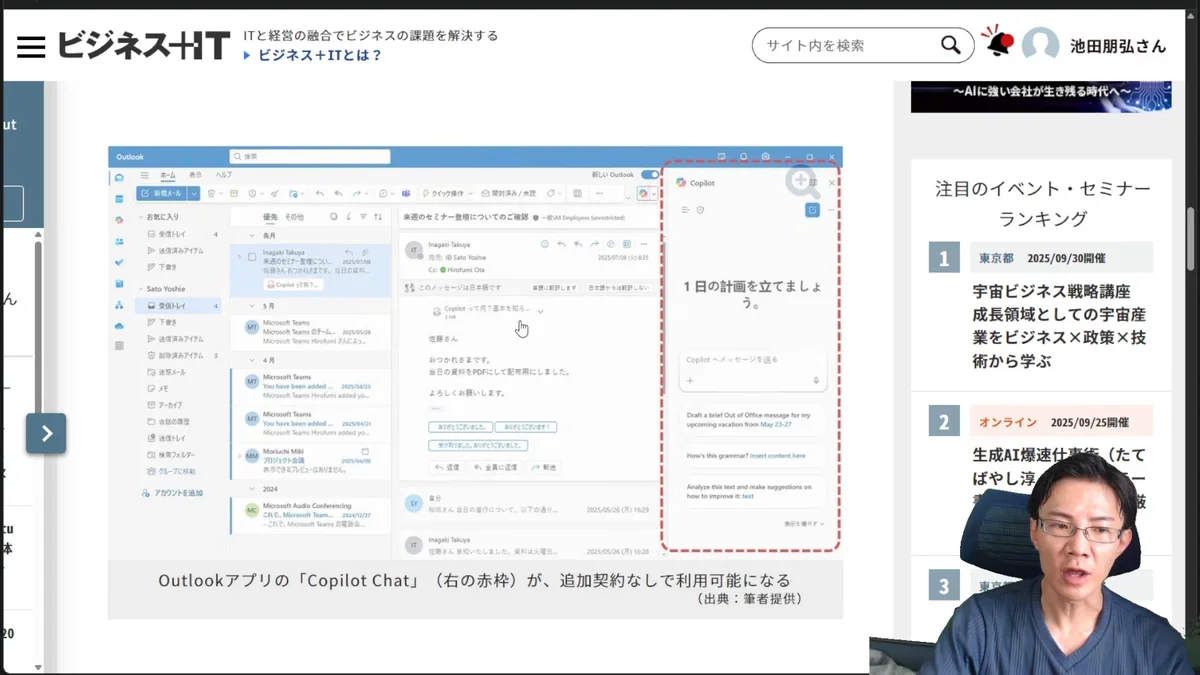
Task: Open the PDF attachment dropdown chevron
Action: click(541, 311)
